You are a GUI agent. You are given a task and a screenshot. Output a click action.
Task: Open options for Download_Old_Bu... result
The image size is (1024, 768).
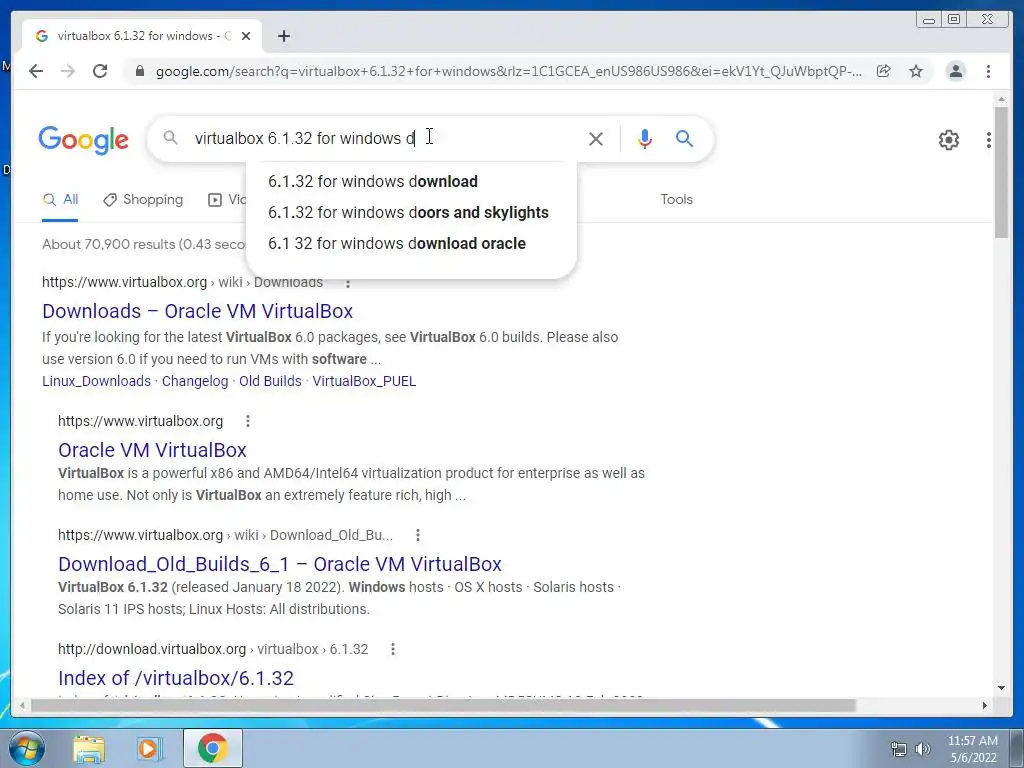point(418,535)
